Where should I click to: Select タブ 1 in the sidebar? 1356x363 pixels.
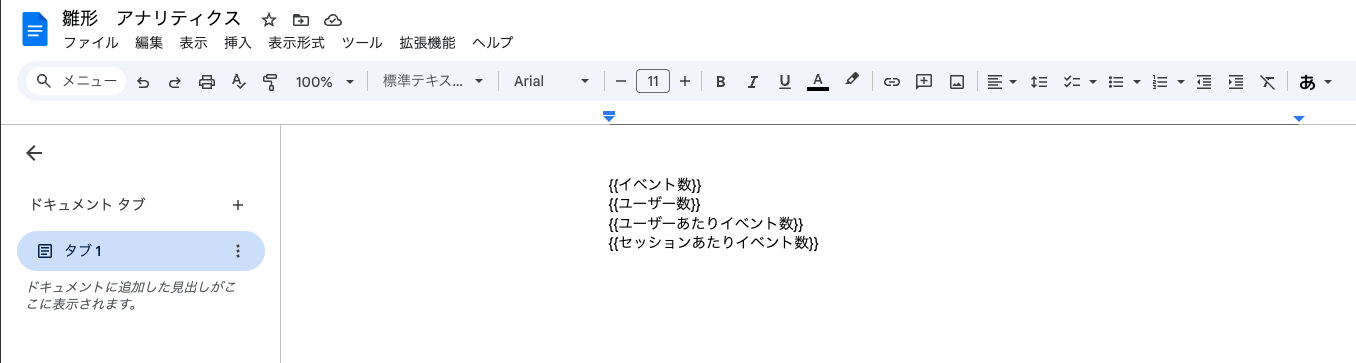pyautogui.click(x=141, y=251)
